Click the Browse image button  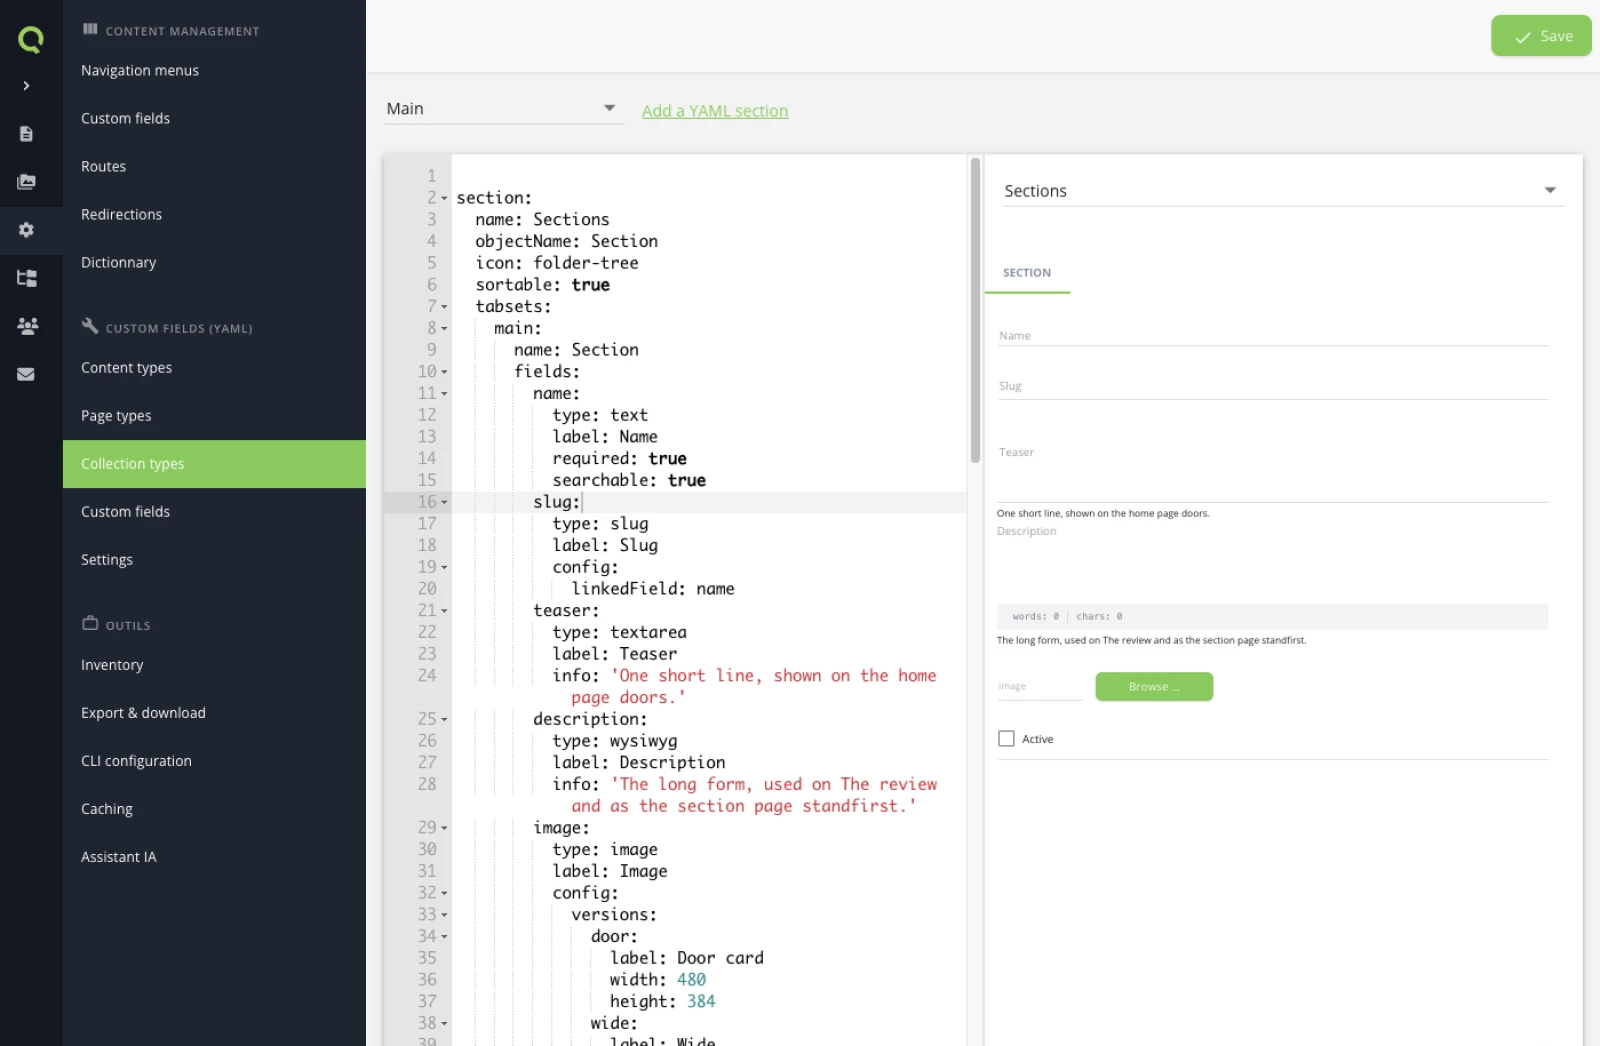click(x=1154, y=687)
